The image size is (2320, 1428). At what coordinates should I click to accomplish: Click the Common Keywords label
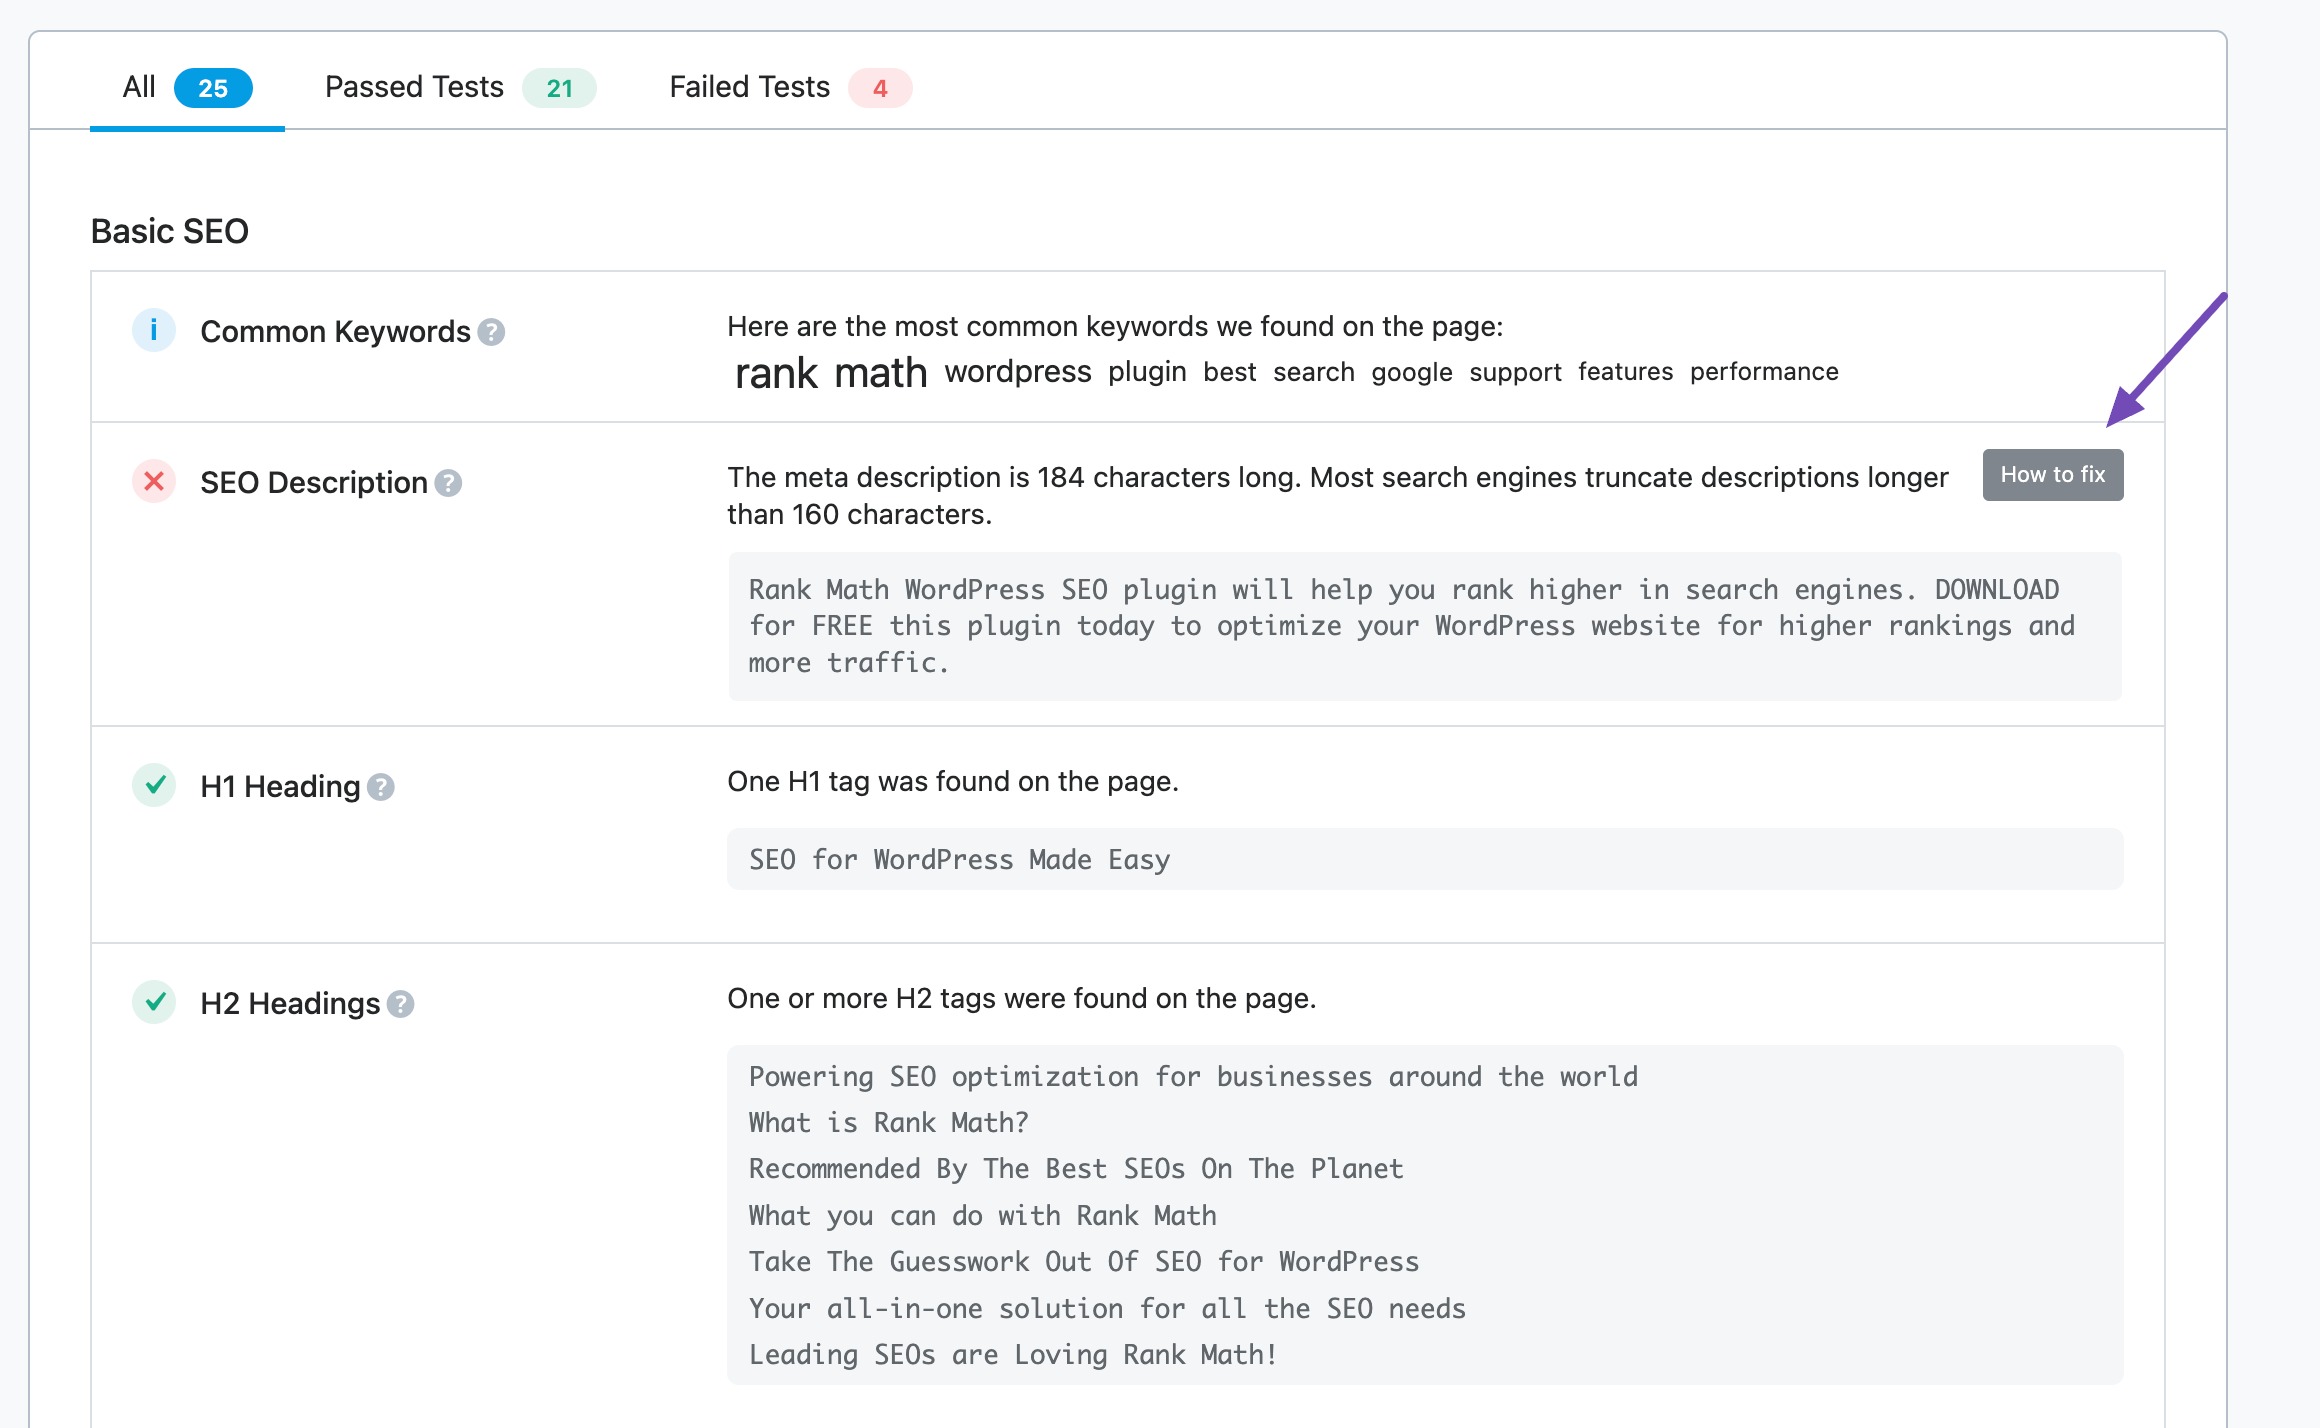[335, 332]
